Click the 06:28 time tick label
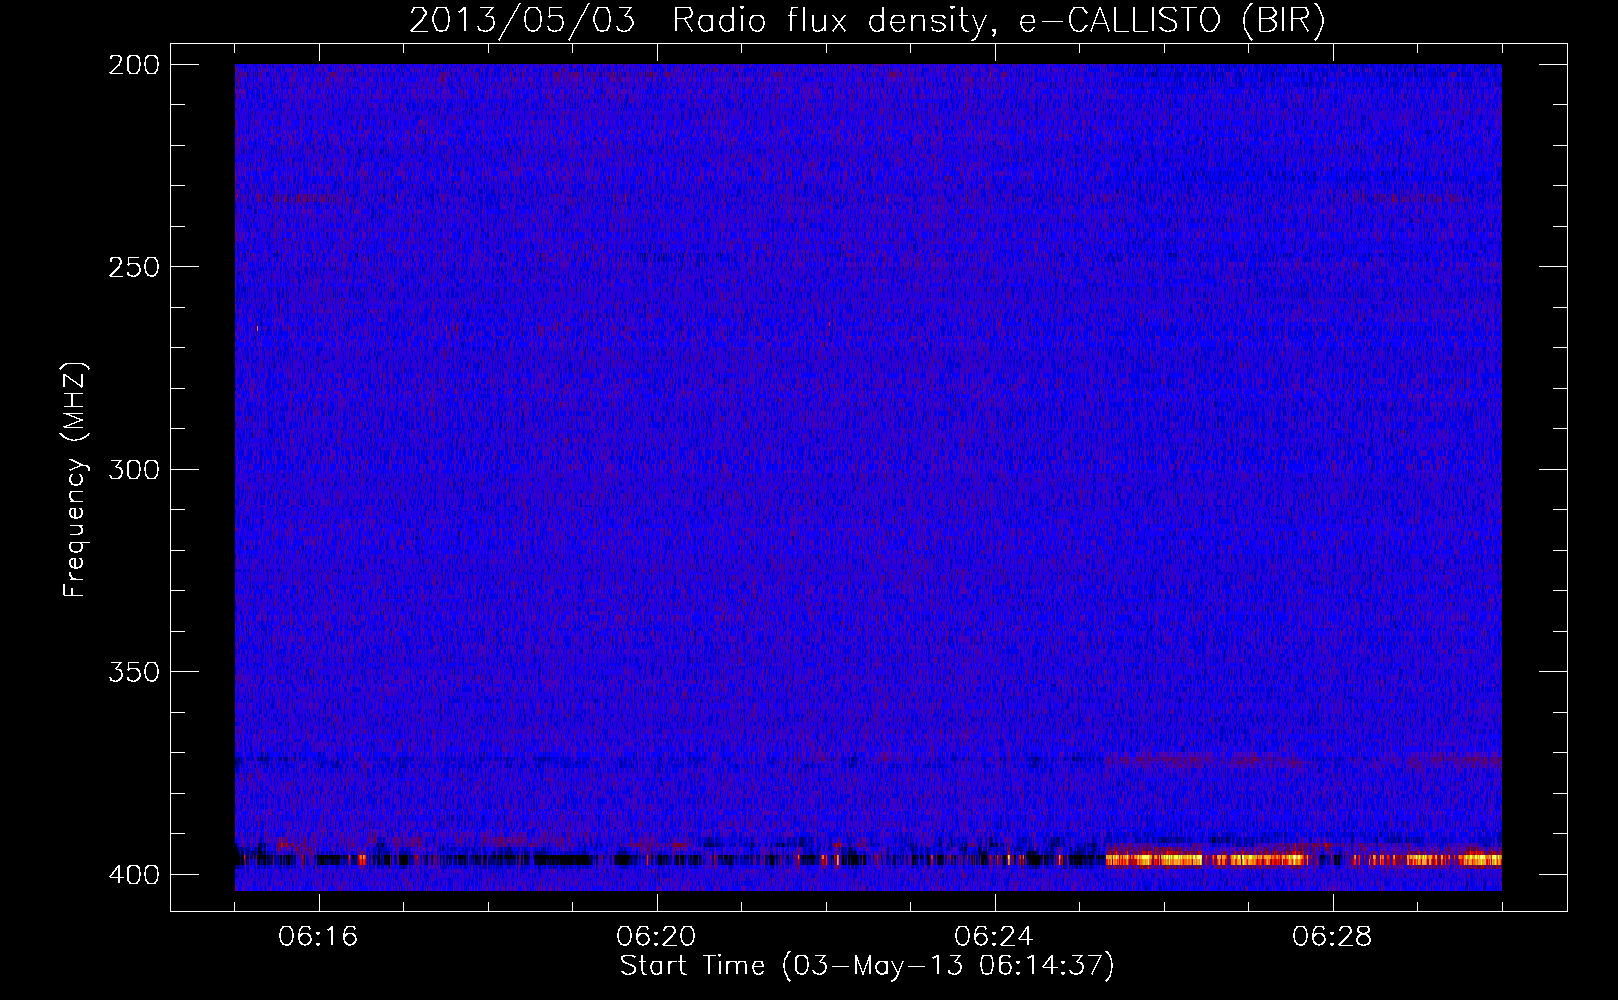 pyautogui.click(x=1332, y=937)
